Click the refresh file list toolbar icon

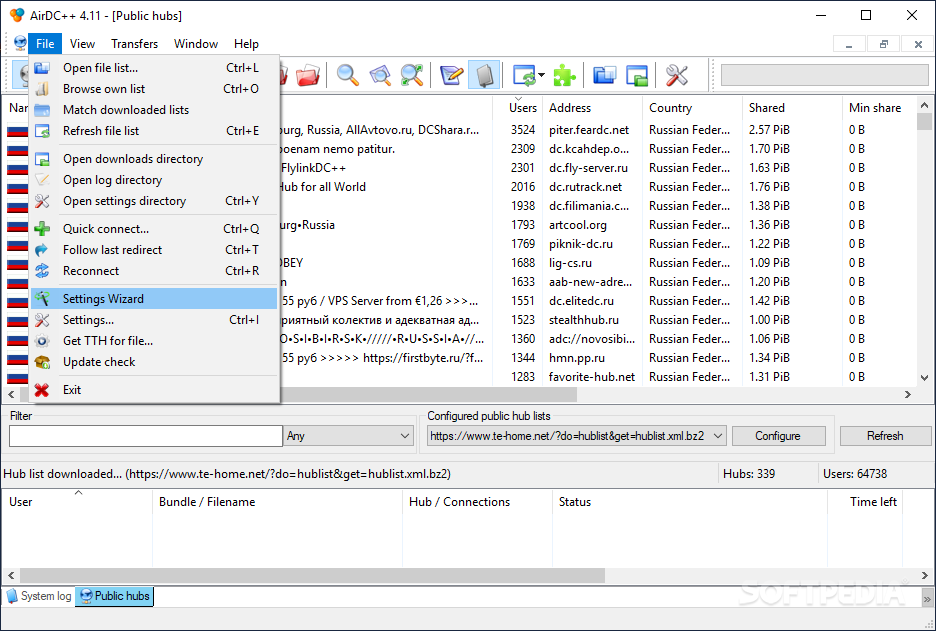tap(524, 75)
